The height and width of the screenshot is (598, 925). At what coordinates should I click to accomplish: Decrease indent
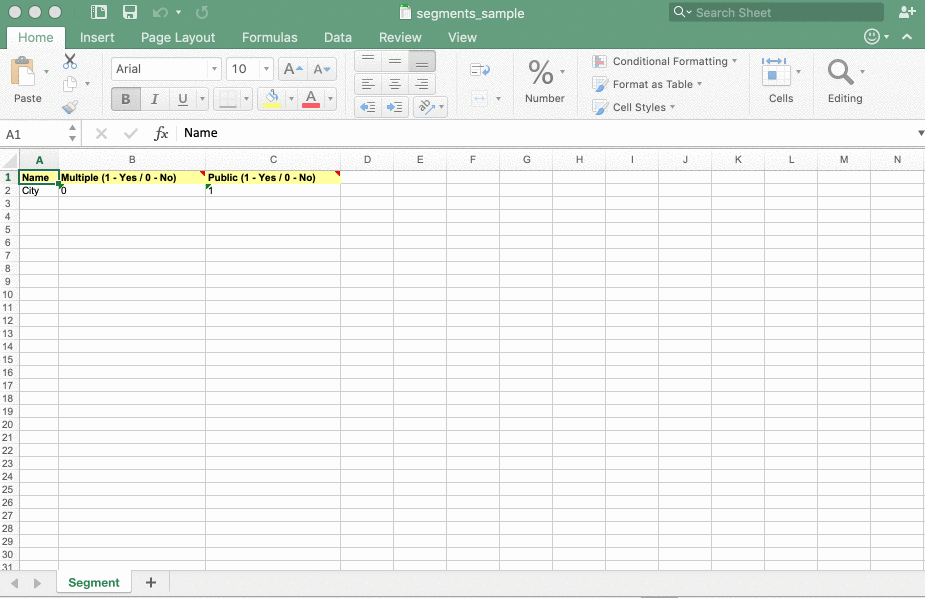[x=368, y=107]
